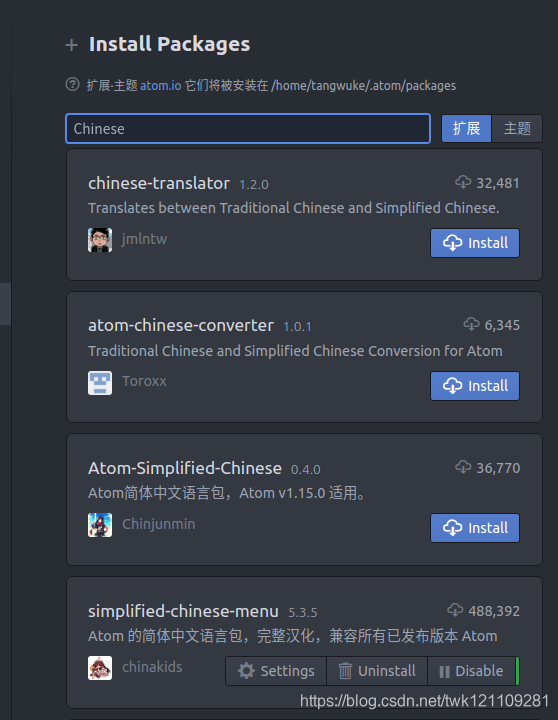Viewport: 558px width, 720px height.
Task: Click Chinjunmin author avatar
Action: pyautogui.click(x=100, y=525)
